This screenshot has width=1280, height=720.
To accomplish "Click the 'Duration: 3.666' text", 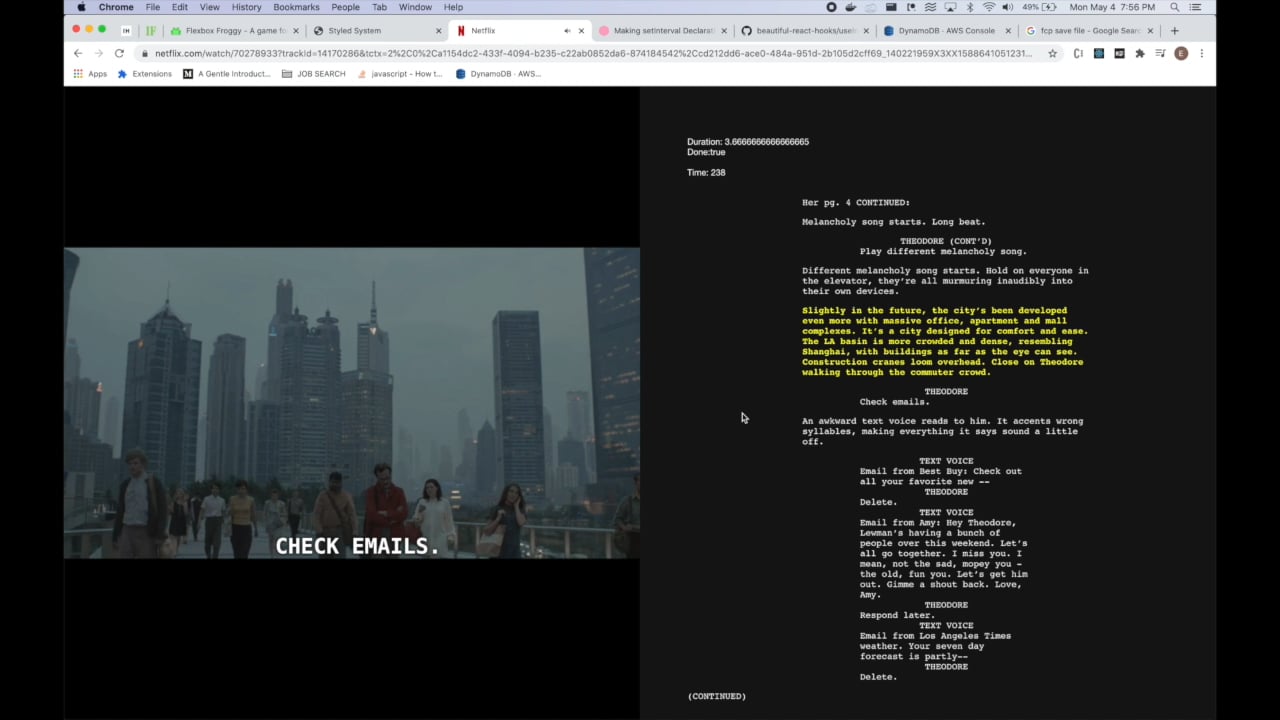I will (748, 142).
